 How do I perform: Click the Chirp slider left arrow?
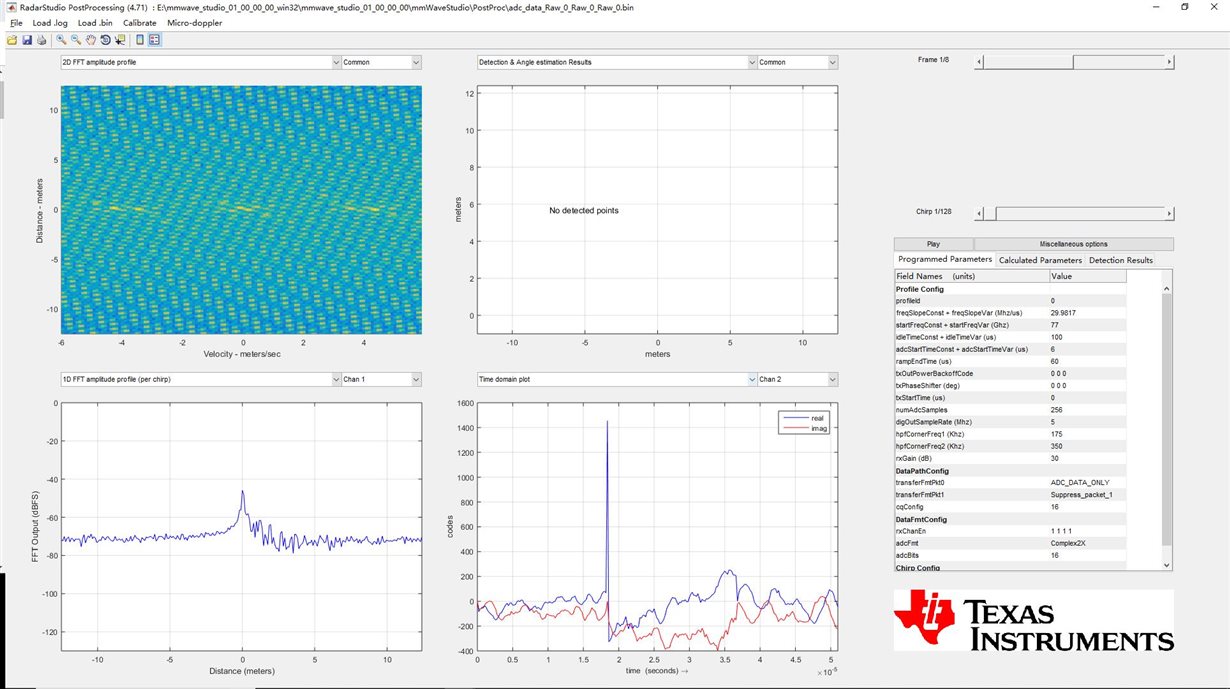pyautogui.click(x=980, y=213)
